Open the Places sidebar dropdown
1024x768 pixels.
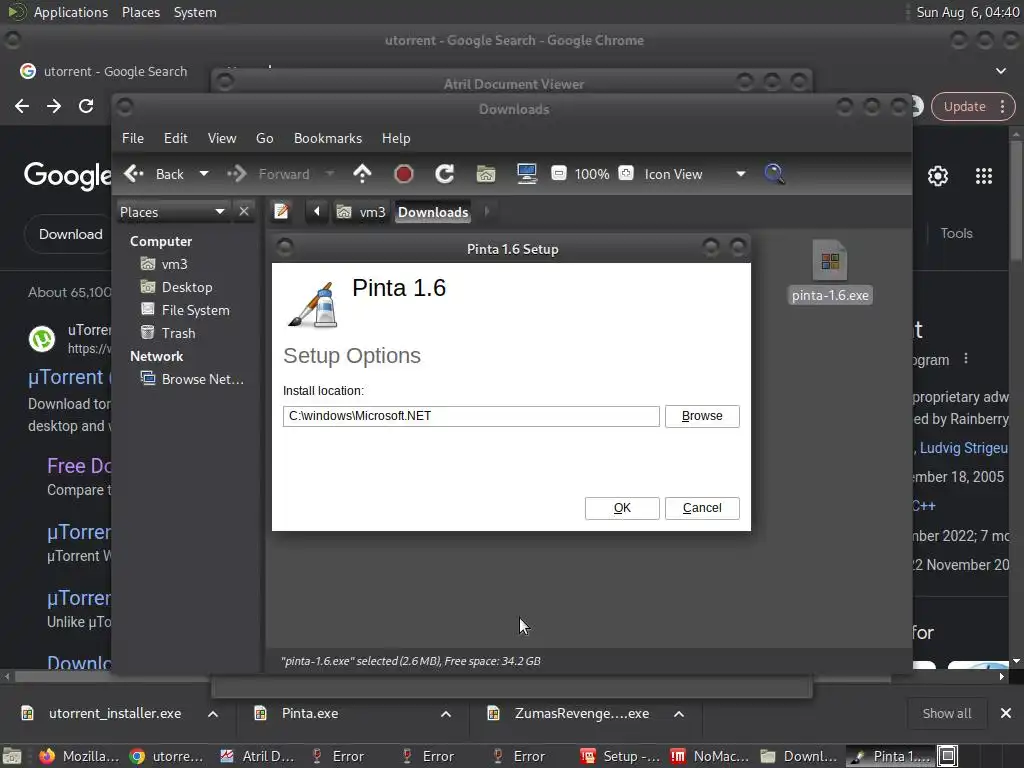[172, 212]
